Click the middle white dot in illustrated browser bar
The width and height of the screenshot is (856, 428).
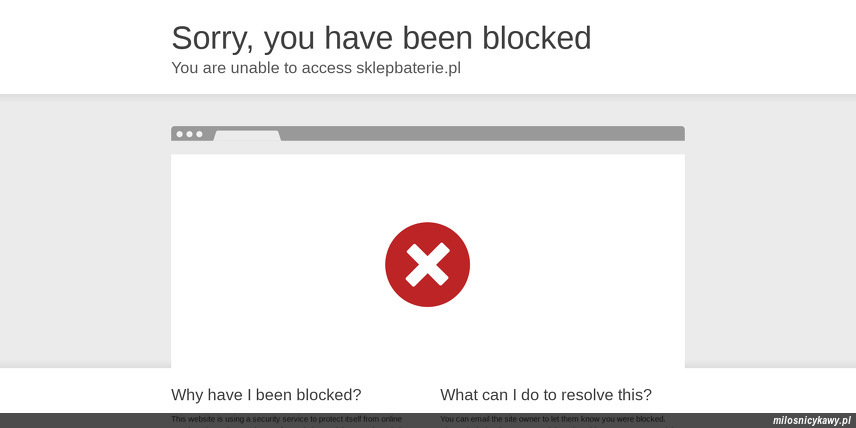[x=189, y=134]
